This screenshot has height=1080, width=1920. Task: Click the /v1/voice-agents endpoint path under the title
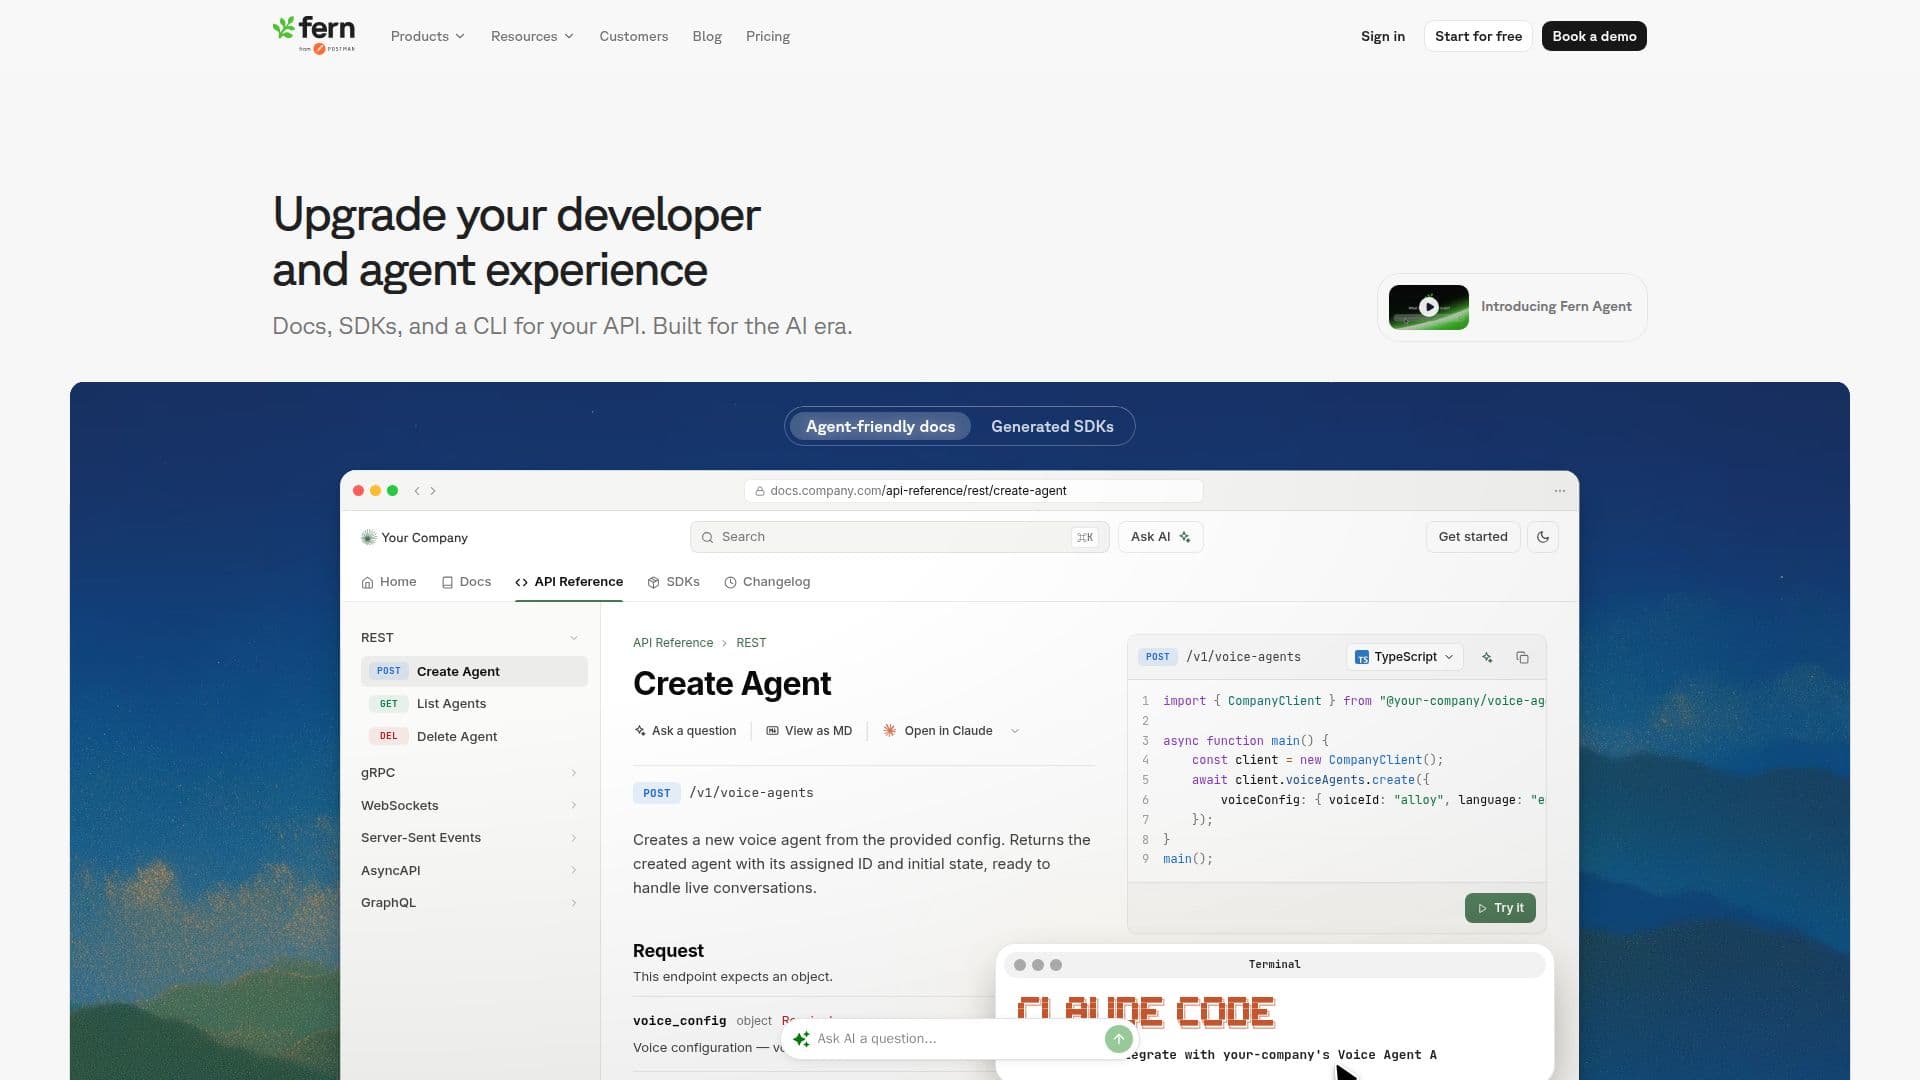pos(751,793)
